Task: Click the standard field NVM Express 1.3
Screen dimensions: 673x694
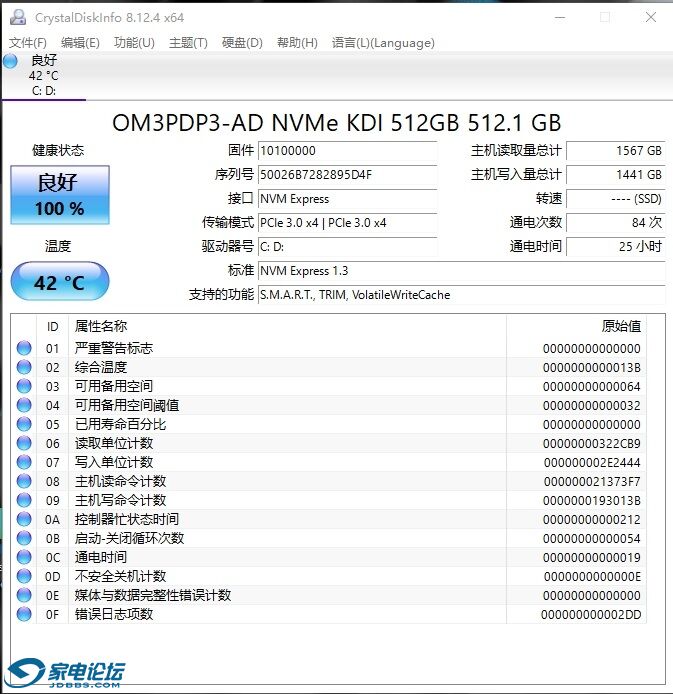Action: (461, 271)
